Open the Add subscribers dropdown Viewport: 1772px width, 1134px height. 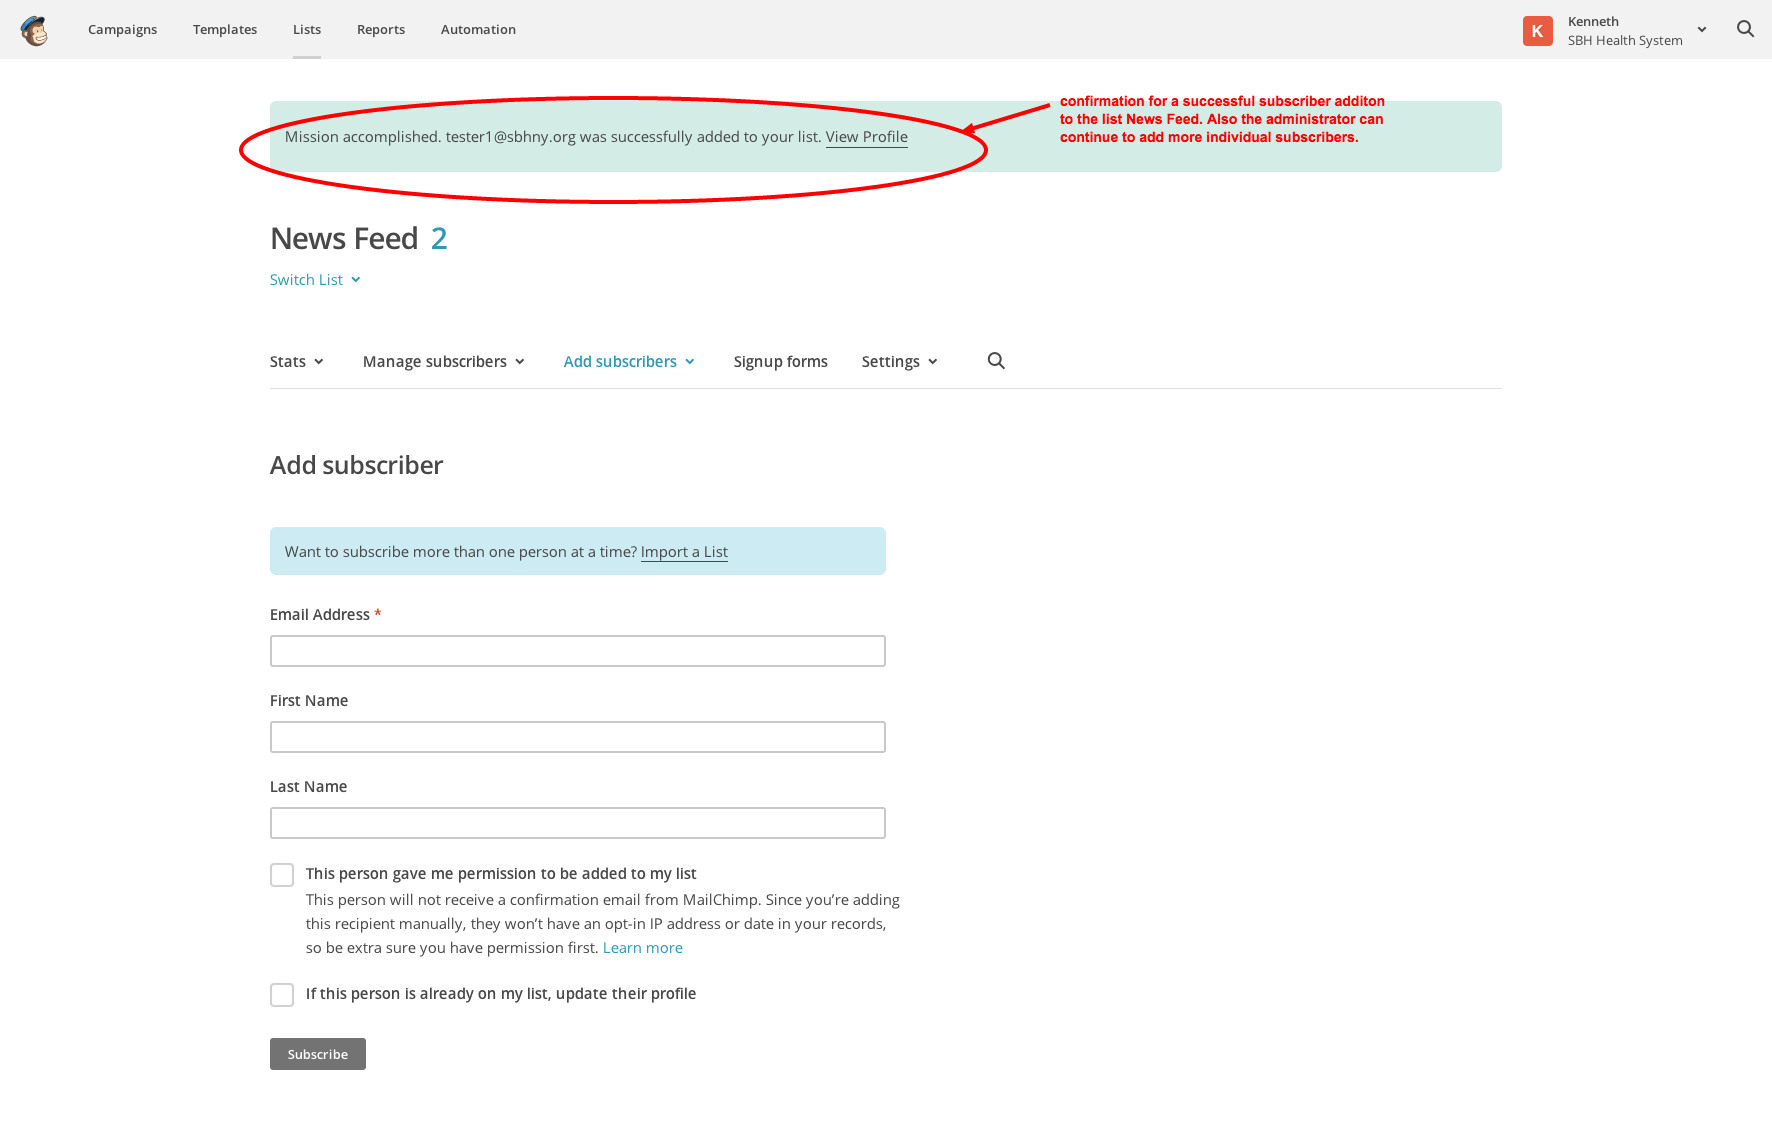coord(629,362)
